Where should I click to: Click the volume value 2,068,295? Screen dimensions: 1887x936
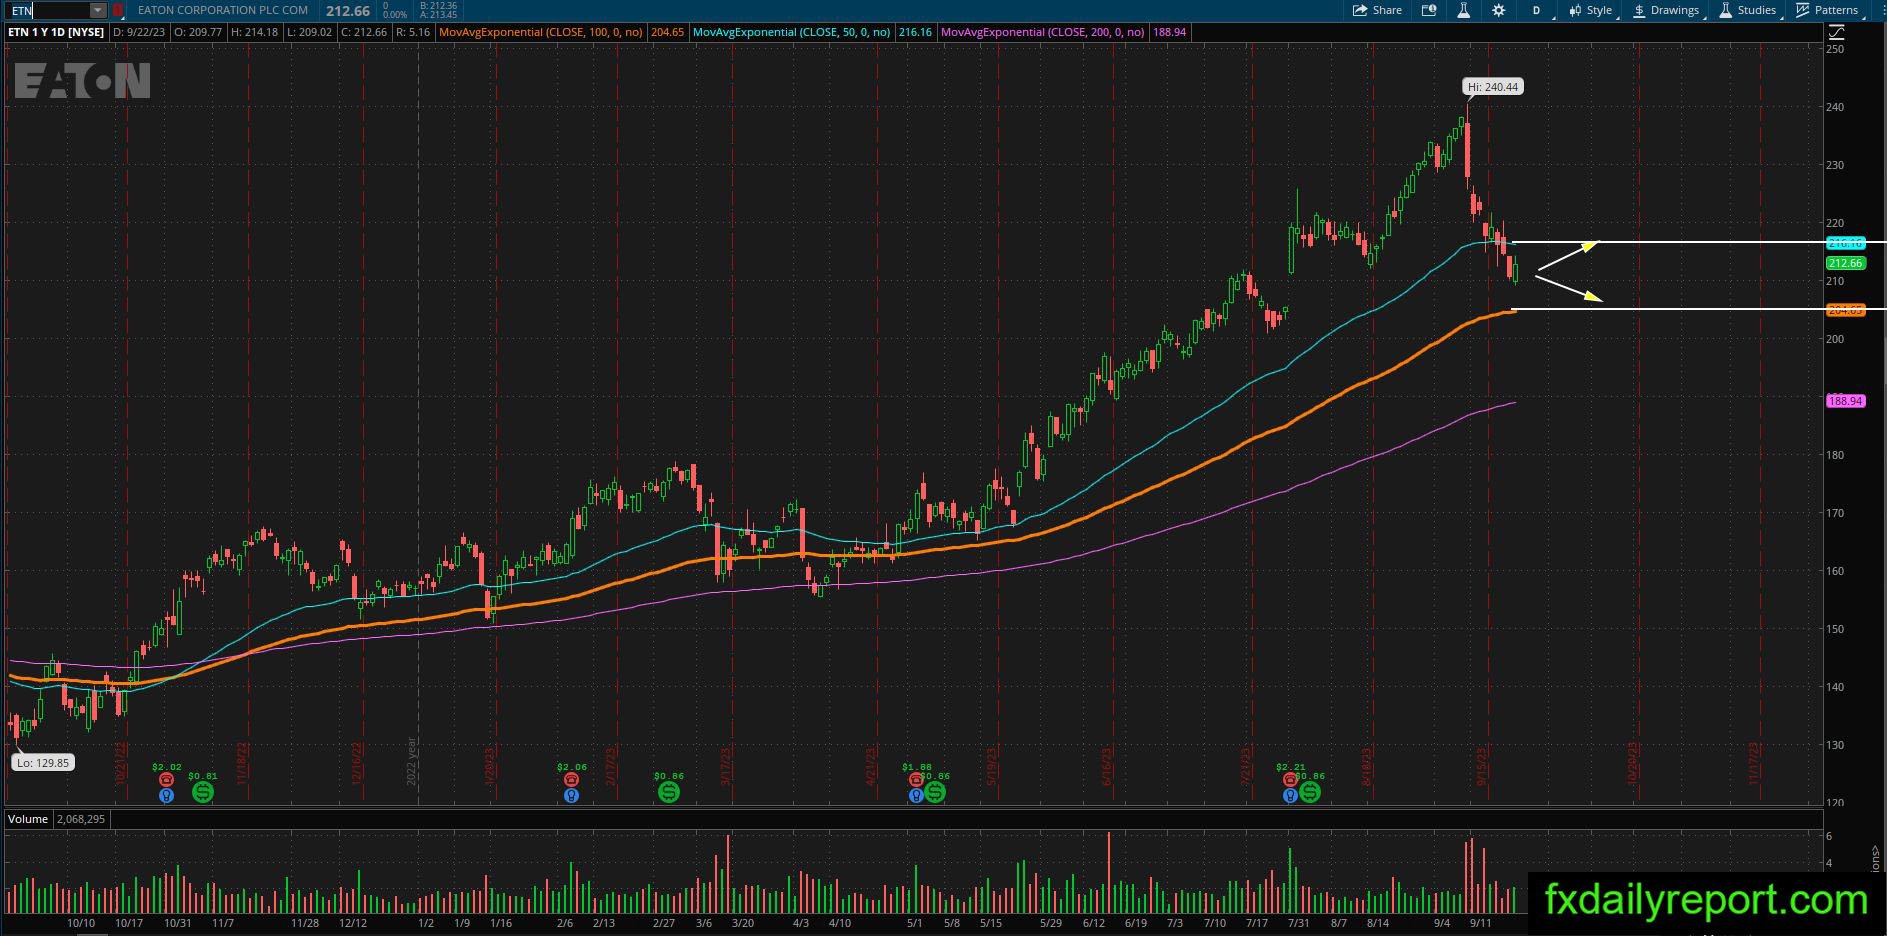coord(81,819)
